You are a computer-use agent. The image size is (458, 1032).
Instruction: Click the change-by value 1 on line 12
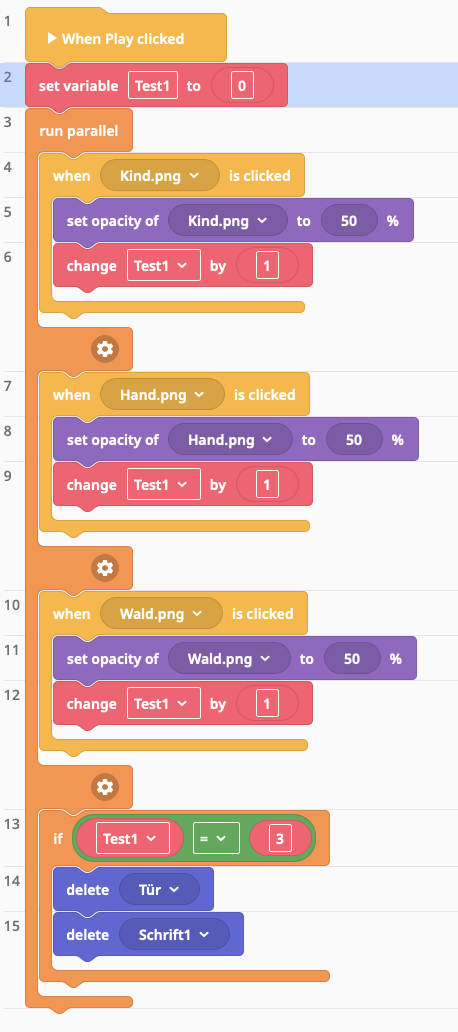click(x=267, y=704)
